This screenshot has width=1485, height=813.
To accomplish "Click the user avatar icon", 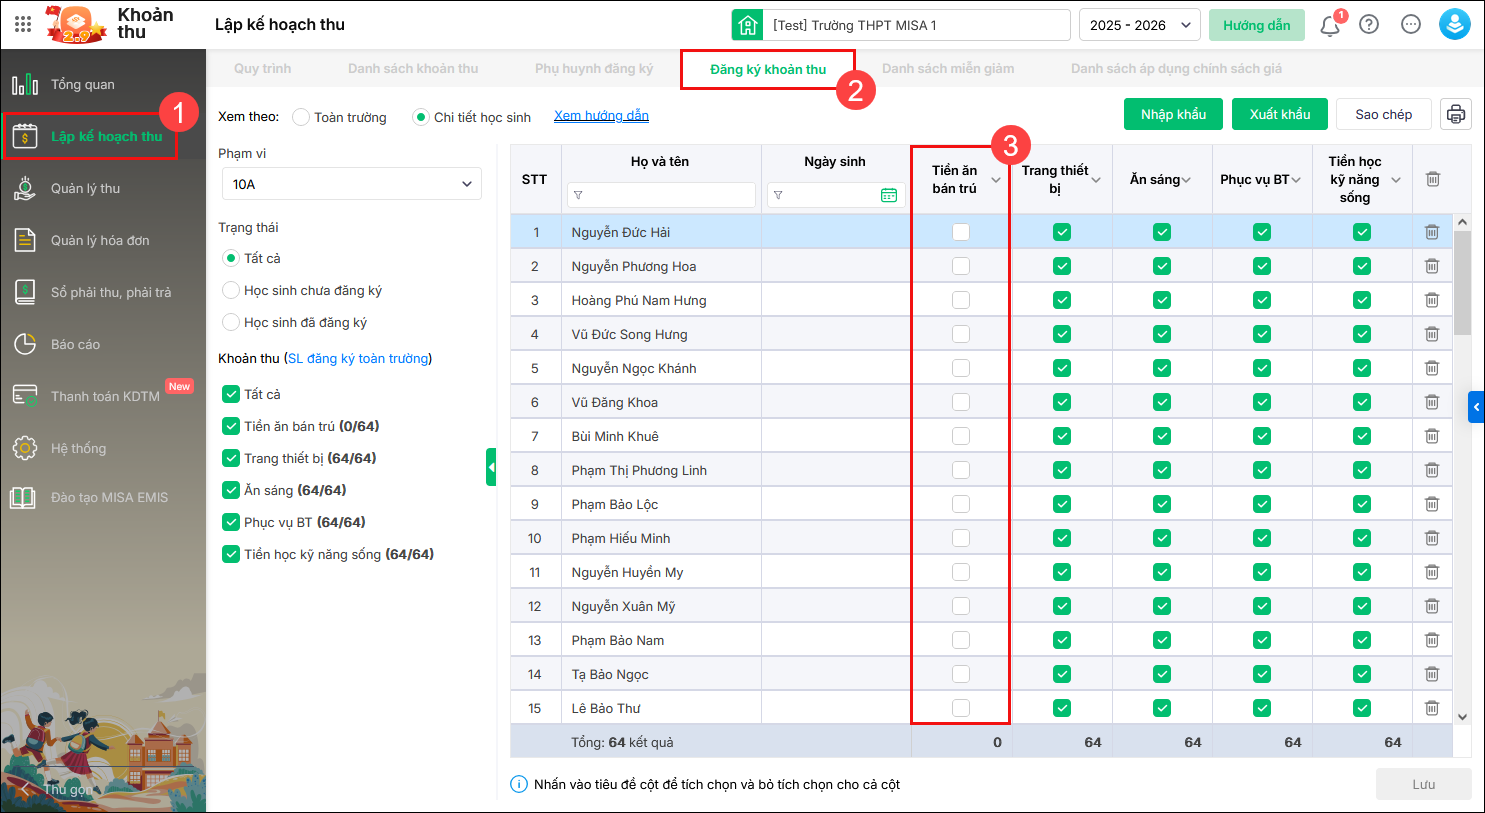I will tap(1454, 25).
